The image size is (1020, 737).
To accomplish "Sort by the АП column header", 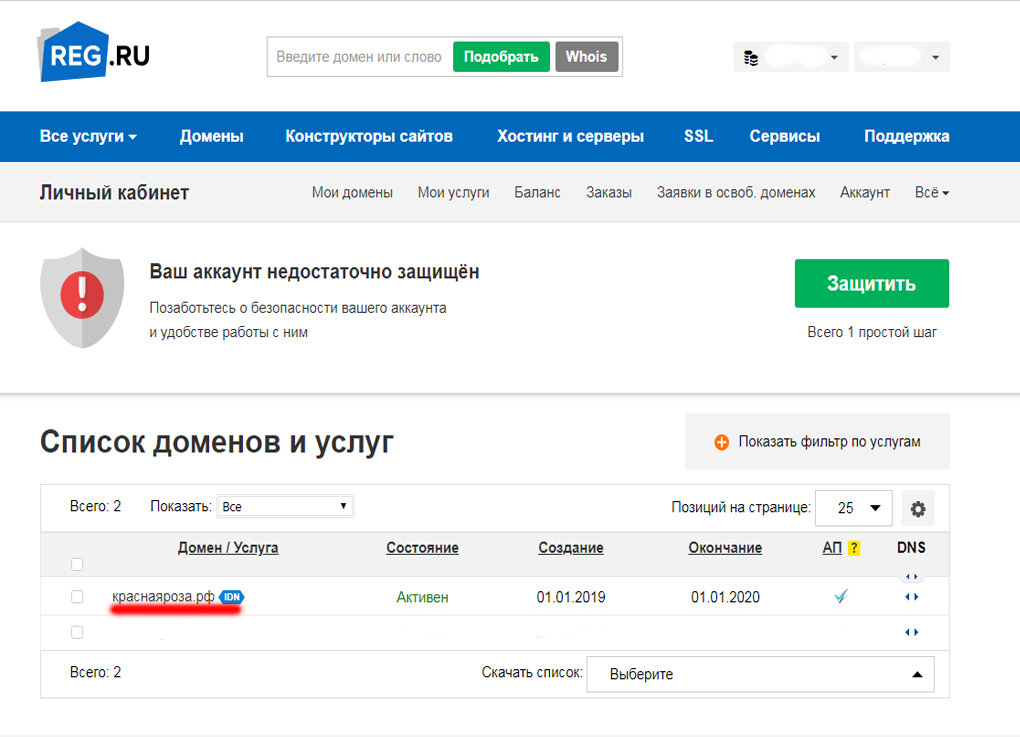I will coord(832,548).
